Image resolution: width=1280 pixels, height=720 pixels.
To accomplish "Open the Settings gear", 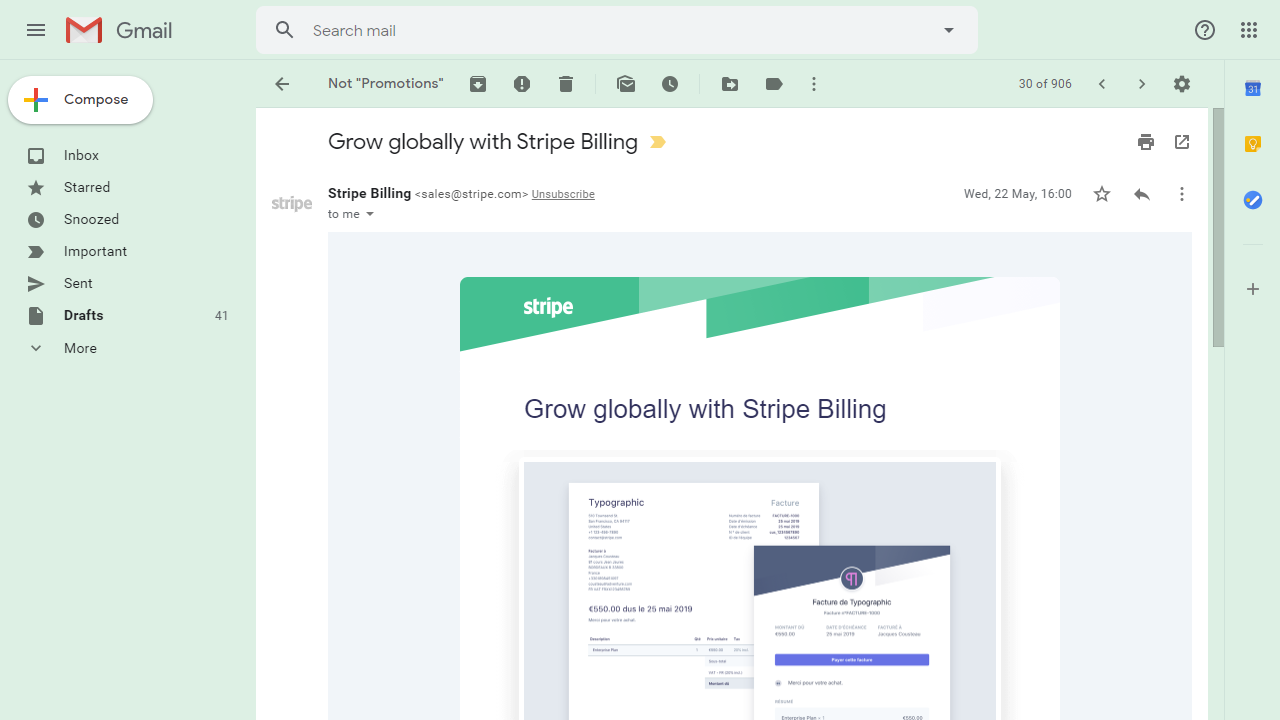I will pos(1182,84).
